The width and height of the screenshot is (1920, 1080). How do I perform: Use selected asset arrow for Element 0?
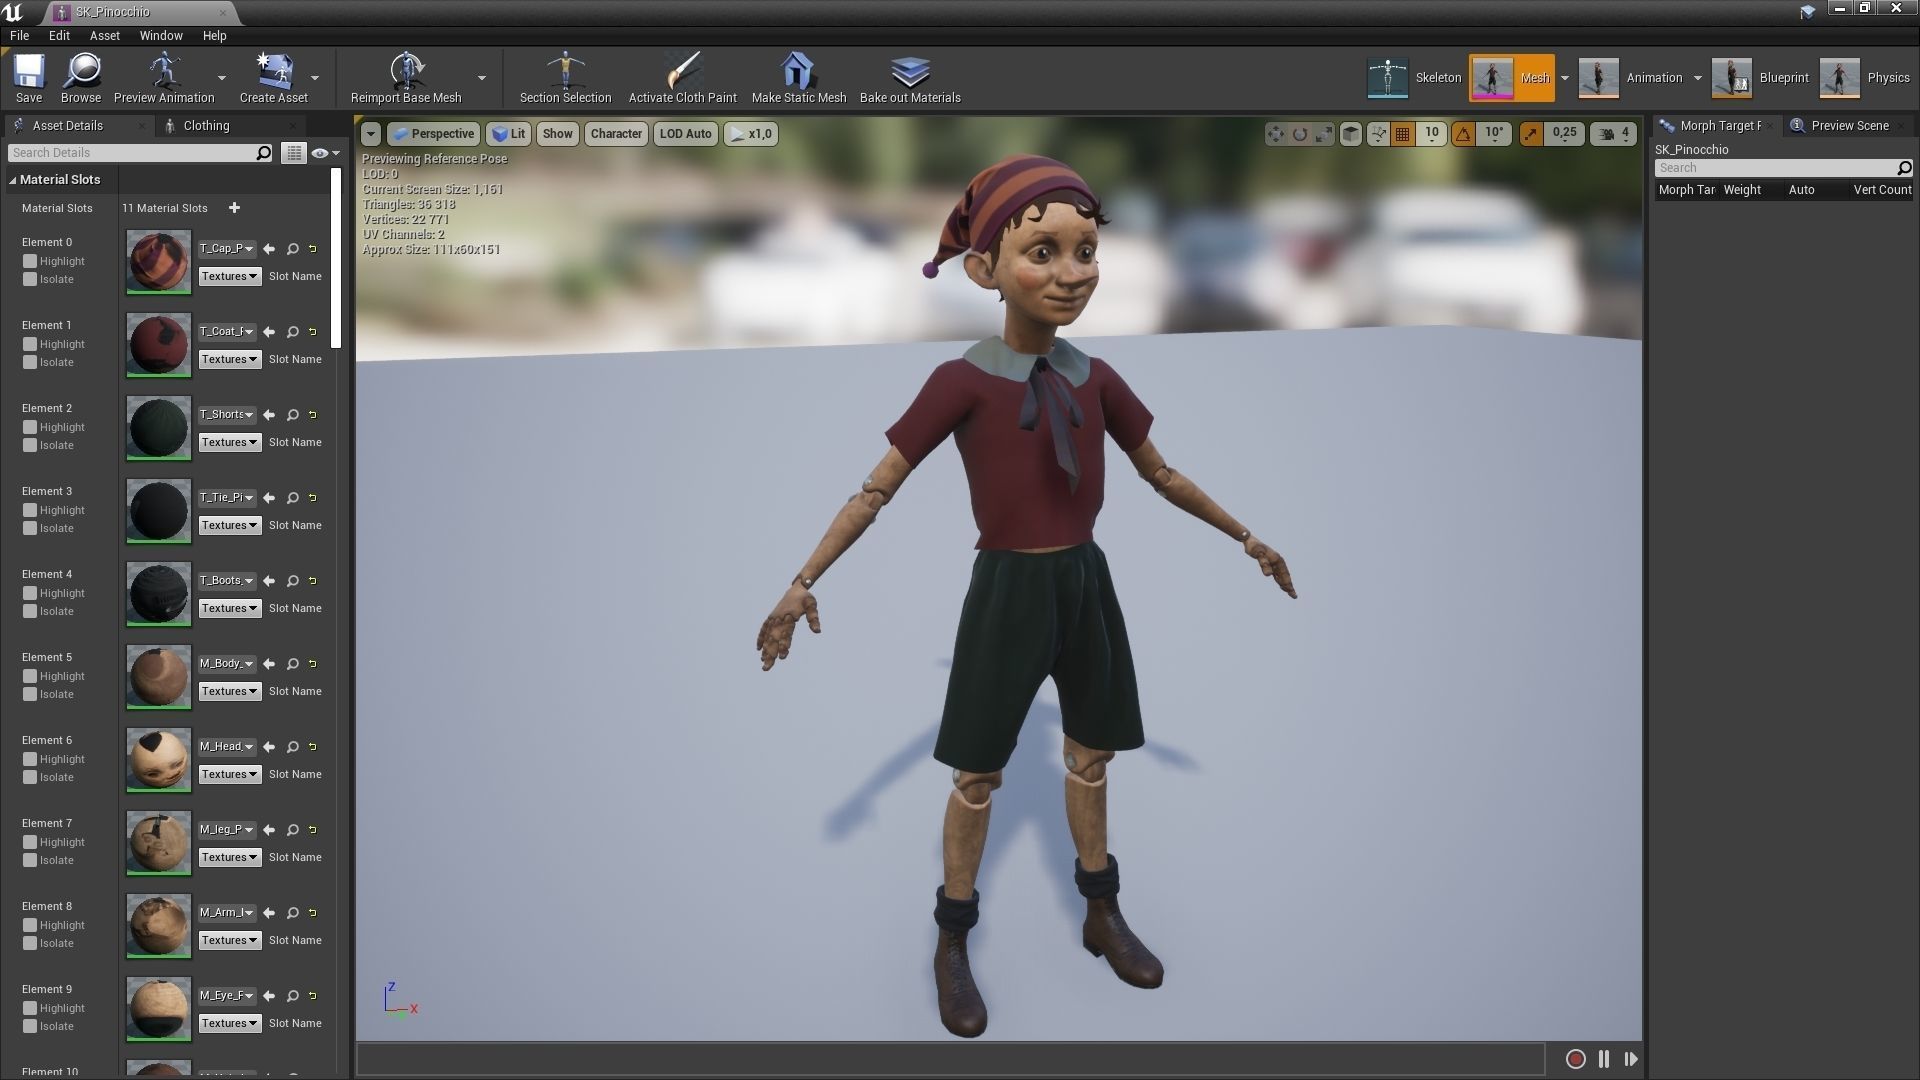click(269, 249)
